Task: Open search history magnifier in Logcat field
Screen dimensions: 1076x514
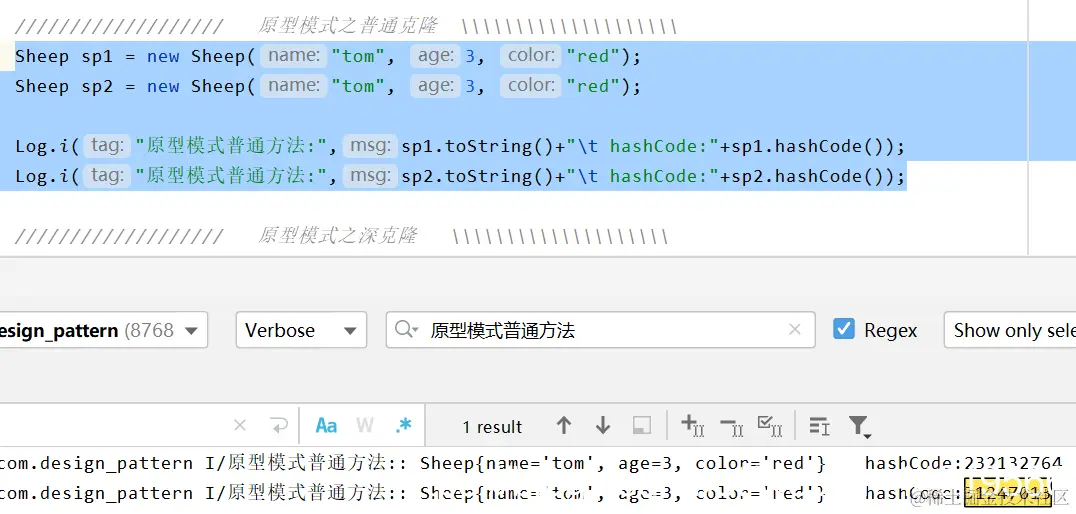Action: coord(406,330)
